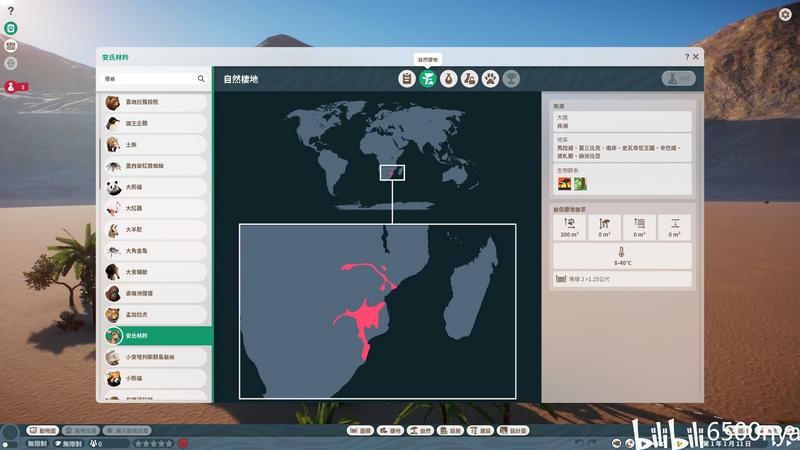Image resolution: width=800 pixels, height=450 pixels.
Task: Select the orangutan entry in list
Action: point(156,293)
